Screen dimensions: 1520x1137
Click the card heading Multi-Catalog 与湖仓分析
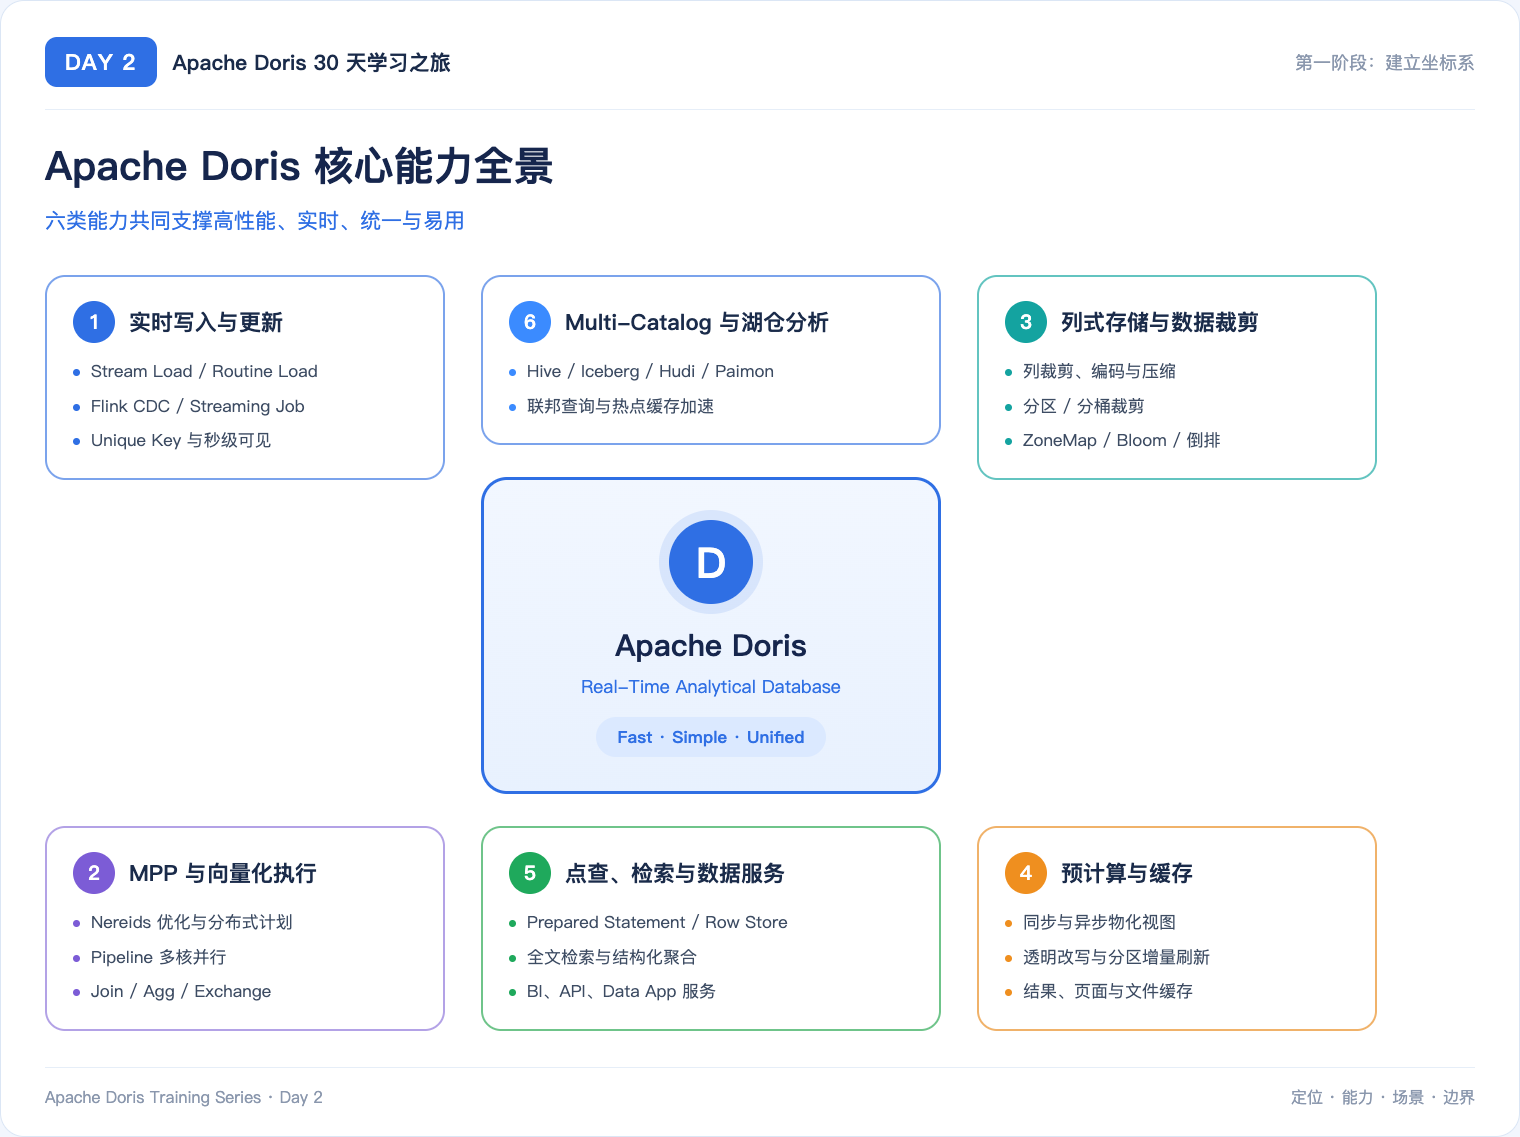click(x=697, y=322)
